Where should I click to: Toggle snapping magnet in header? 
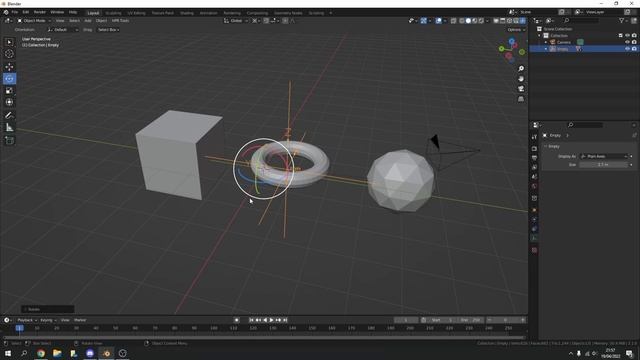(x=266, y=21)
